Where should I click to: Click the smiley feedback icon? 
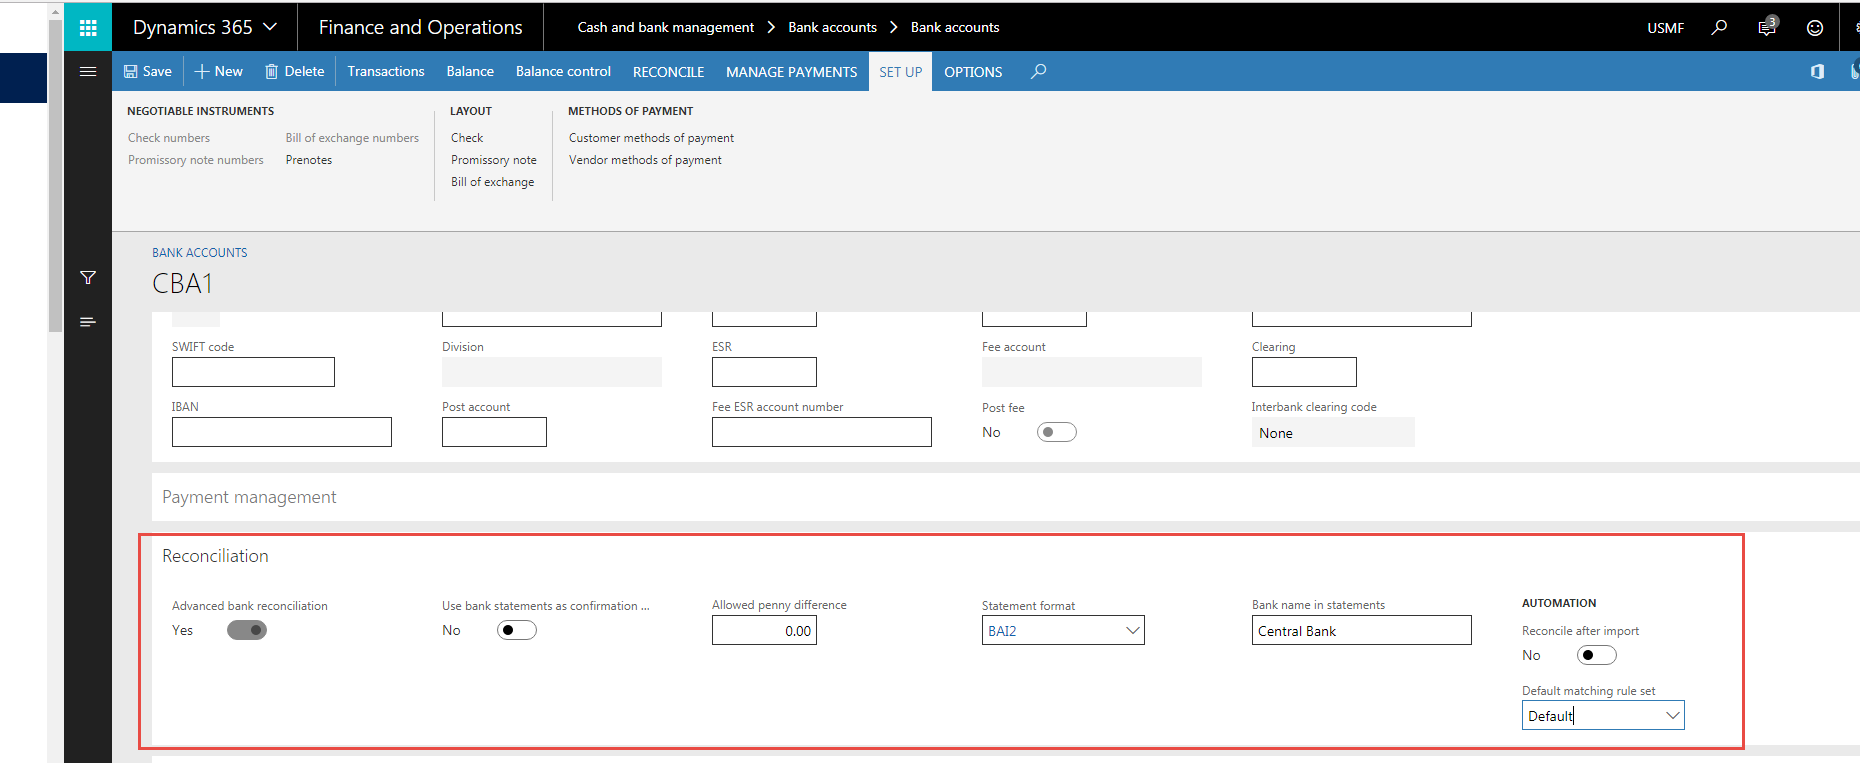click(1814, 28)
